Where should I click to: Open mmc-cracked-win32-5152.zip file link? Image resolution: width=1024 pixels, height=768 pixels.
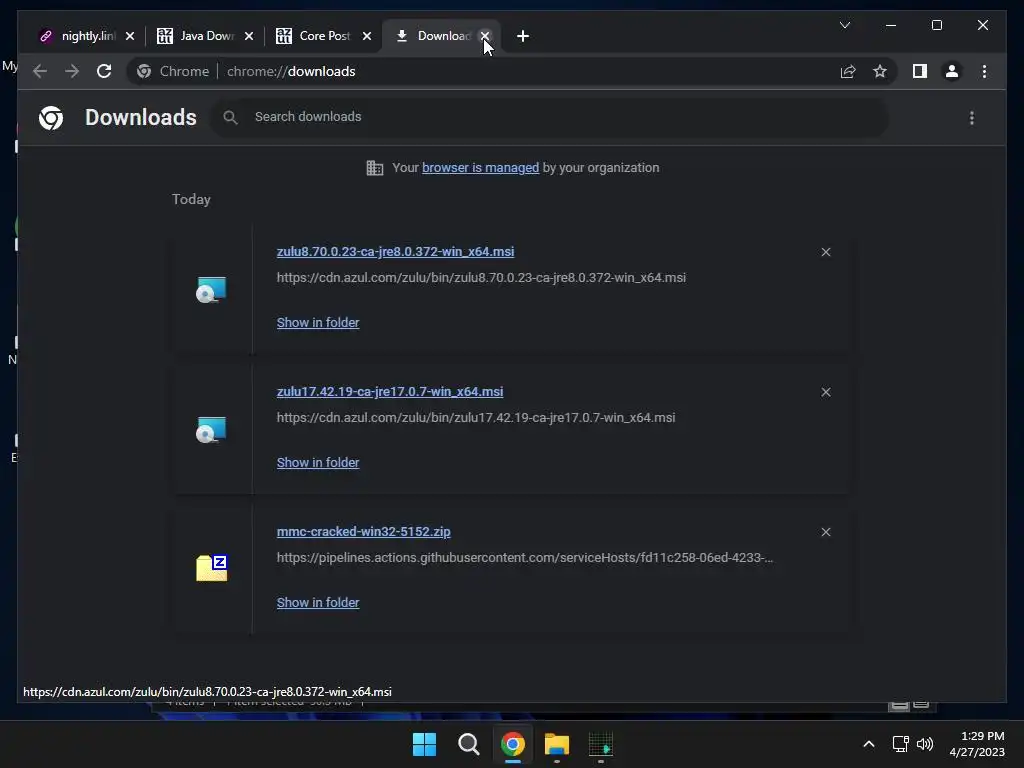(363, 532)
